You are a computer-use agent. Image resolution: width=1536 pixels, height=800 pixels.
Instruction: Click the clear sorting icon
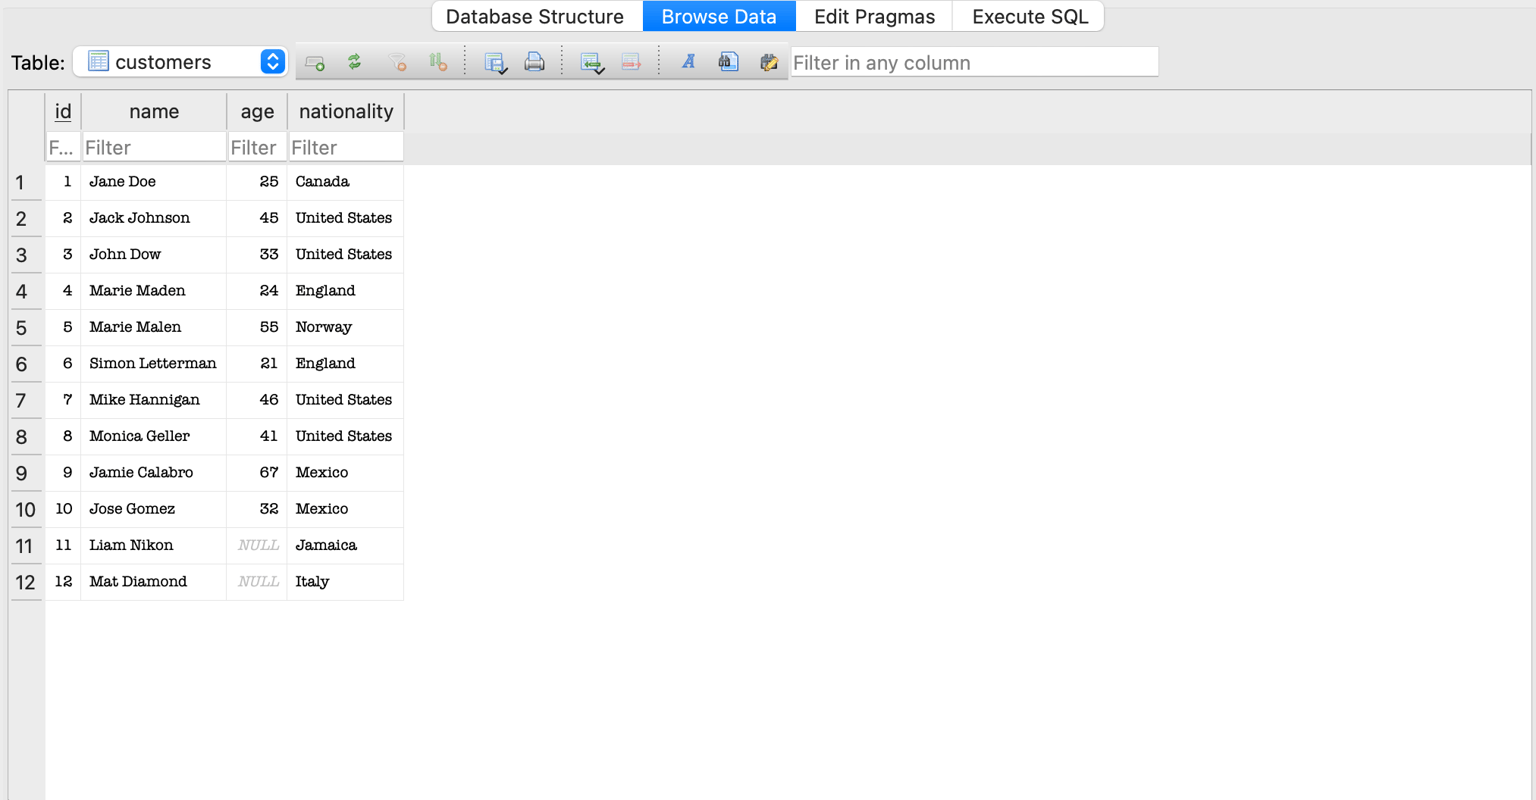438,62
